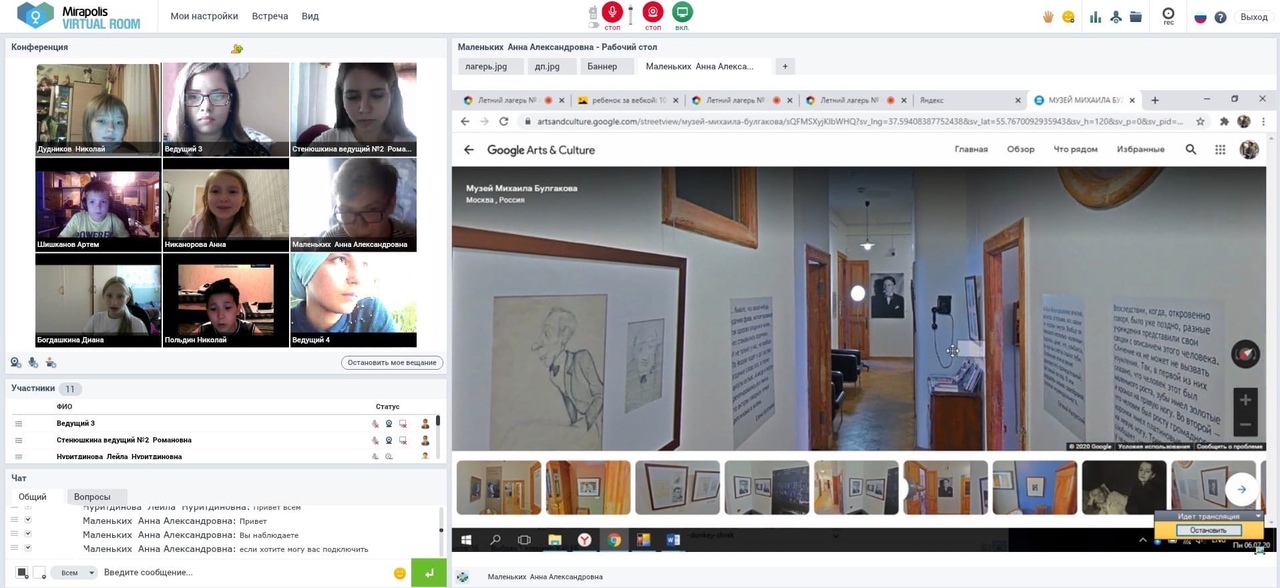Open row menu handle for Стенюшкина ведущий №2

(18, 440)
